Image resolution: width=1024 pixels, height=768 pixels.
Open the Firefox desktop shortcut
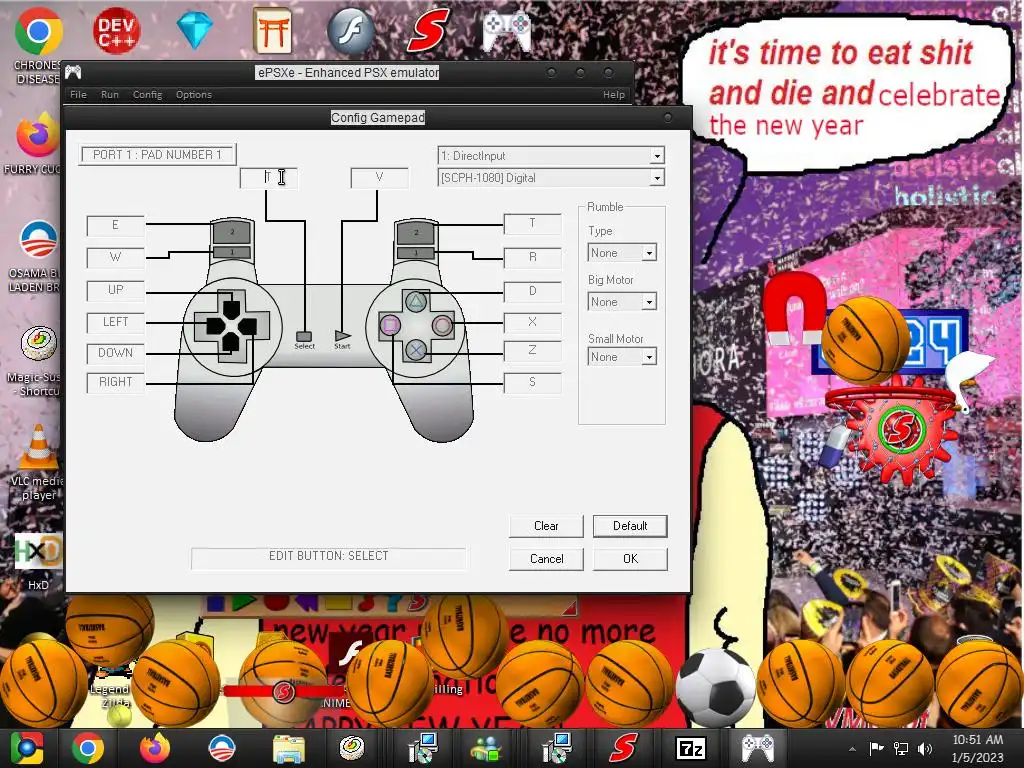point(37,135)
